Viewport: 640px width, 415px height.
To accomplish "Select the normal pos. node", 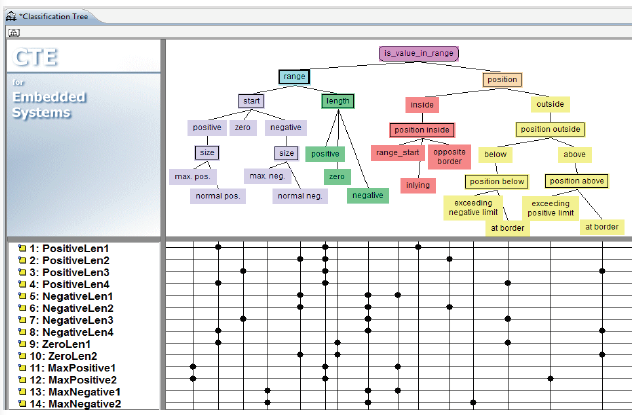I will click(x=218, y=196).
